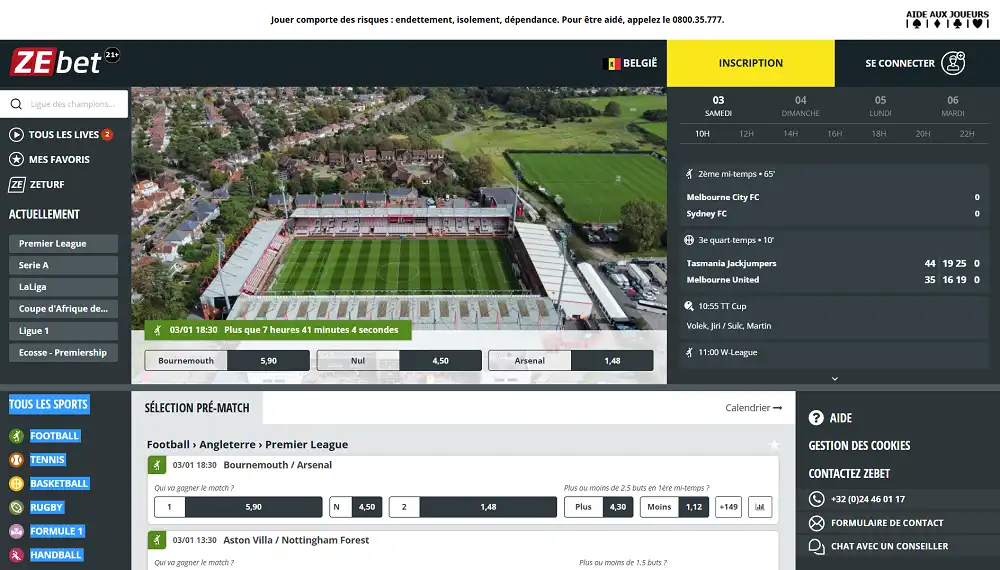
Task: Click the basketball sport icon
Action: tap(16, 483)
